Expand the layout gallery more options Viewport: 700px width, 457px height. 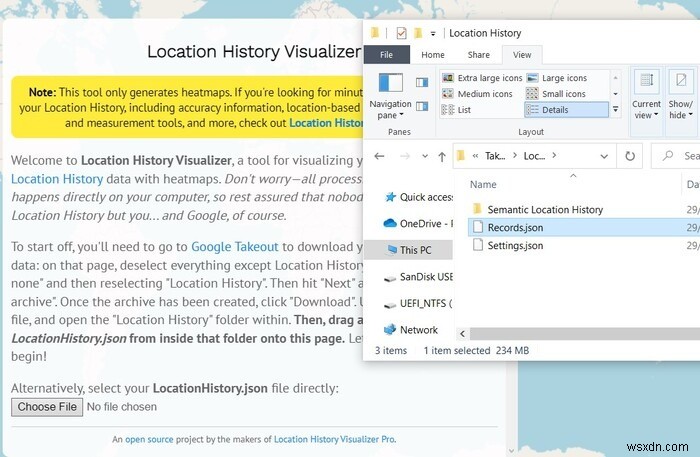point(616,109)
